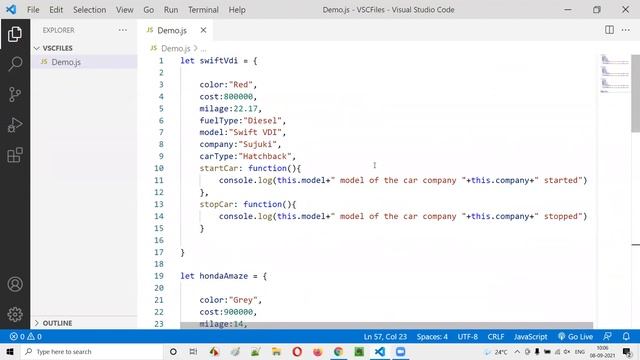Viewport: 640px width, 360px height.
Task: Click line number 17 in the gutter
Action: 159,252
